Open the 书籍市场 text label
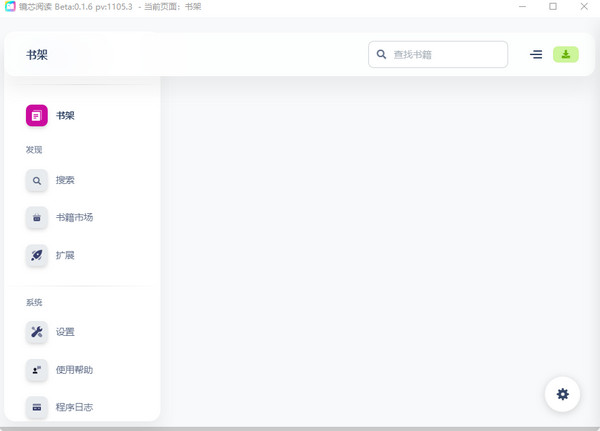Screen dimensions: 600x431 (x=75, y=218)
